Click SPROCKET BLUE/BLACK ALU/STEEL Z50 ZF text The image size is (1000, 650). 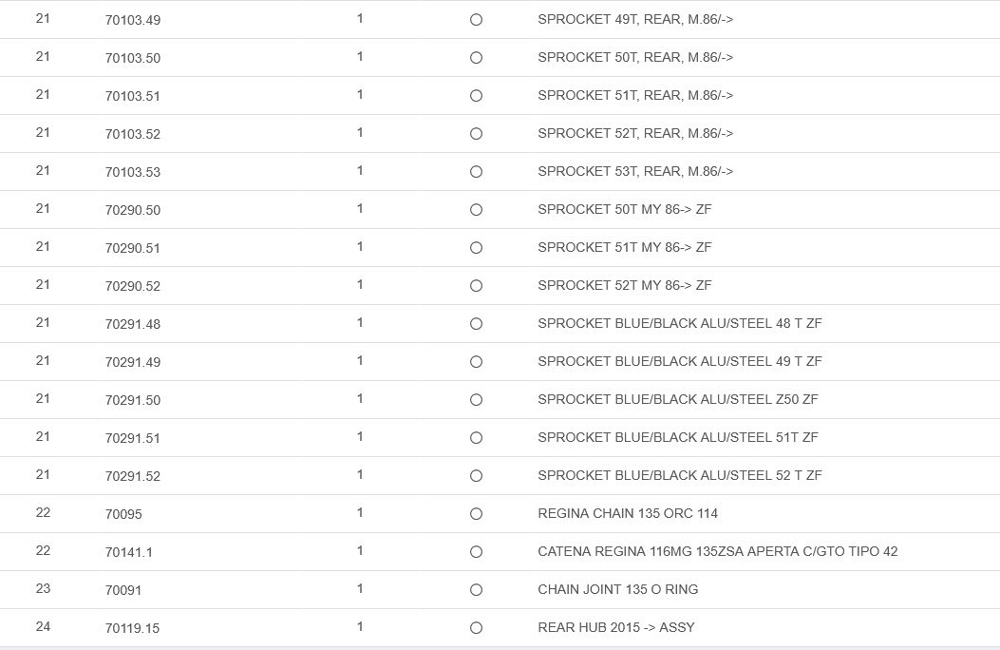click(x=677, y=399)
